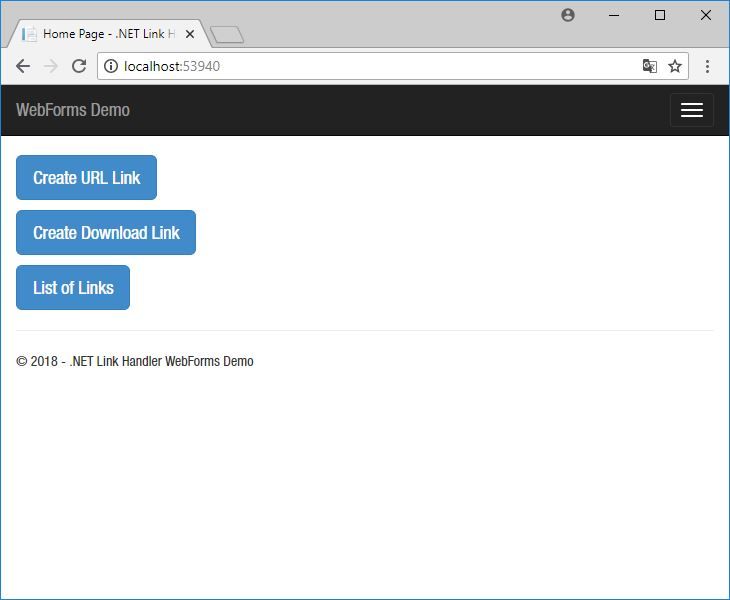
Task: Close the Home Page tab
Action: (189, 34)
